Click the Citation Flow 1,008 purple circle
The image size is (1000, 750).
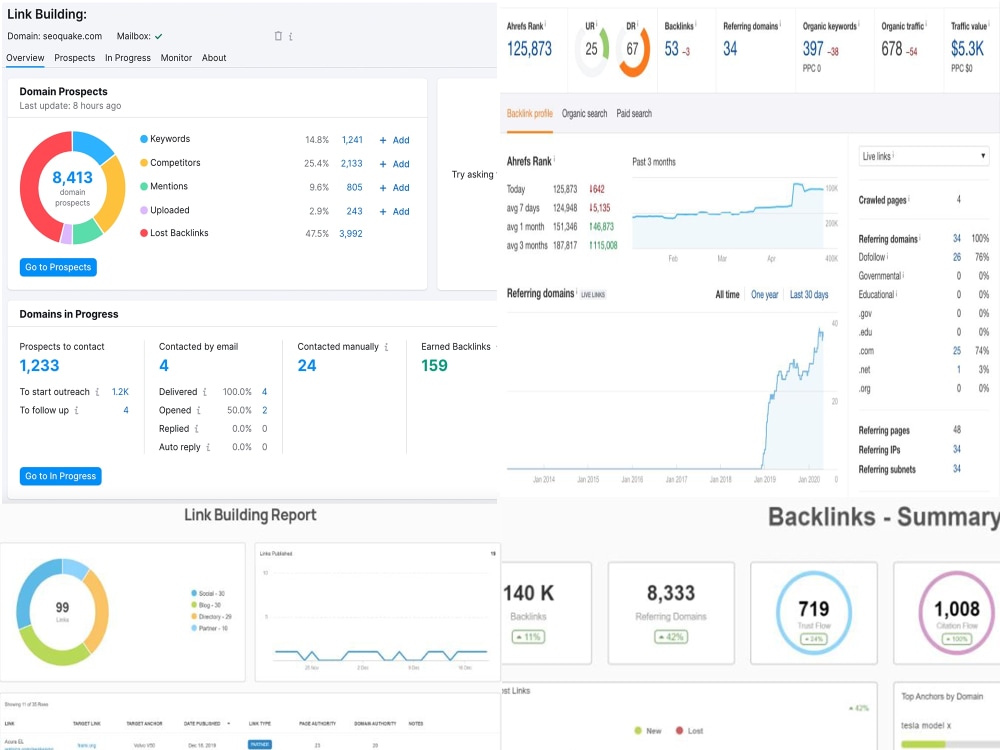pyautogui.click(x=957, y=612)
